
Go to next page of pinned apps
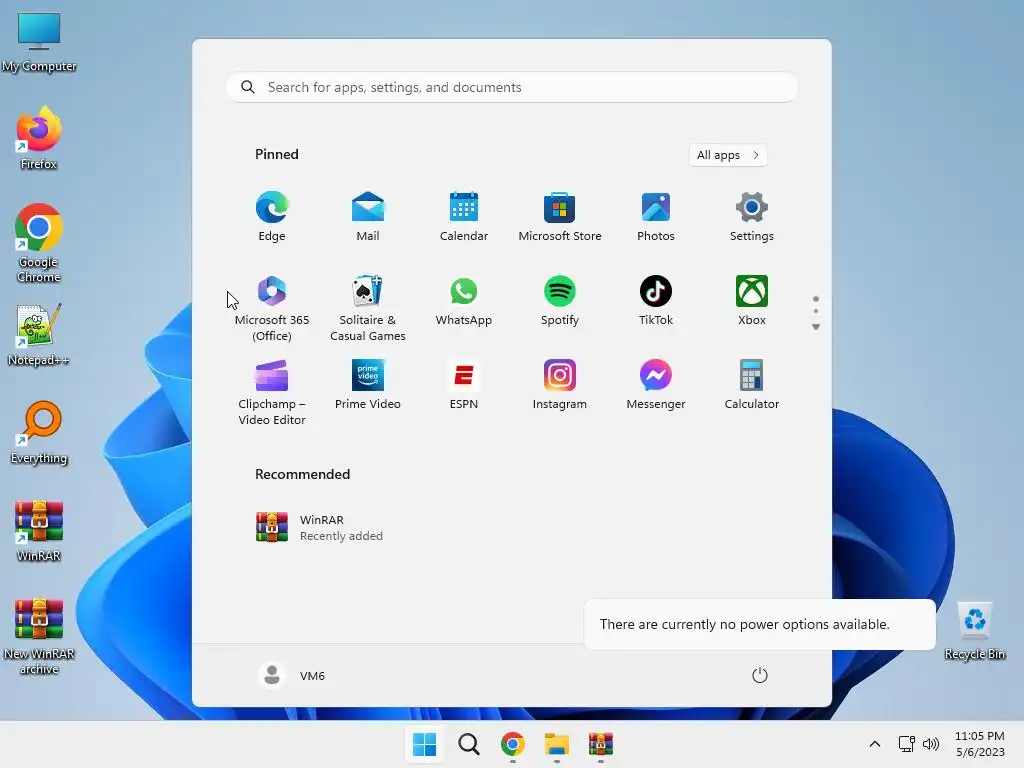(816, 327)
